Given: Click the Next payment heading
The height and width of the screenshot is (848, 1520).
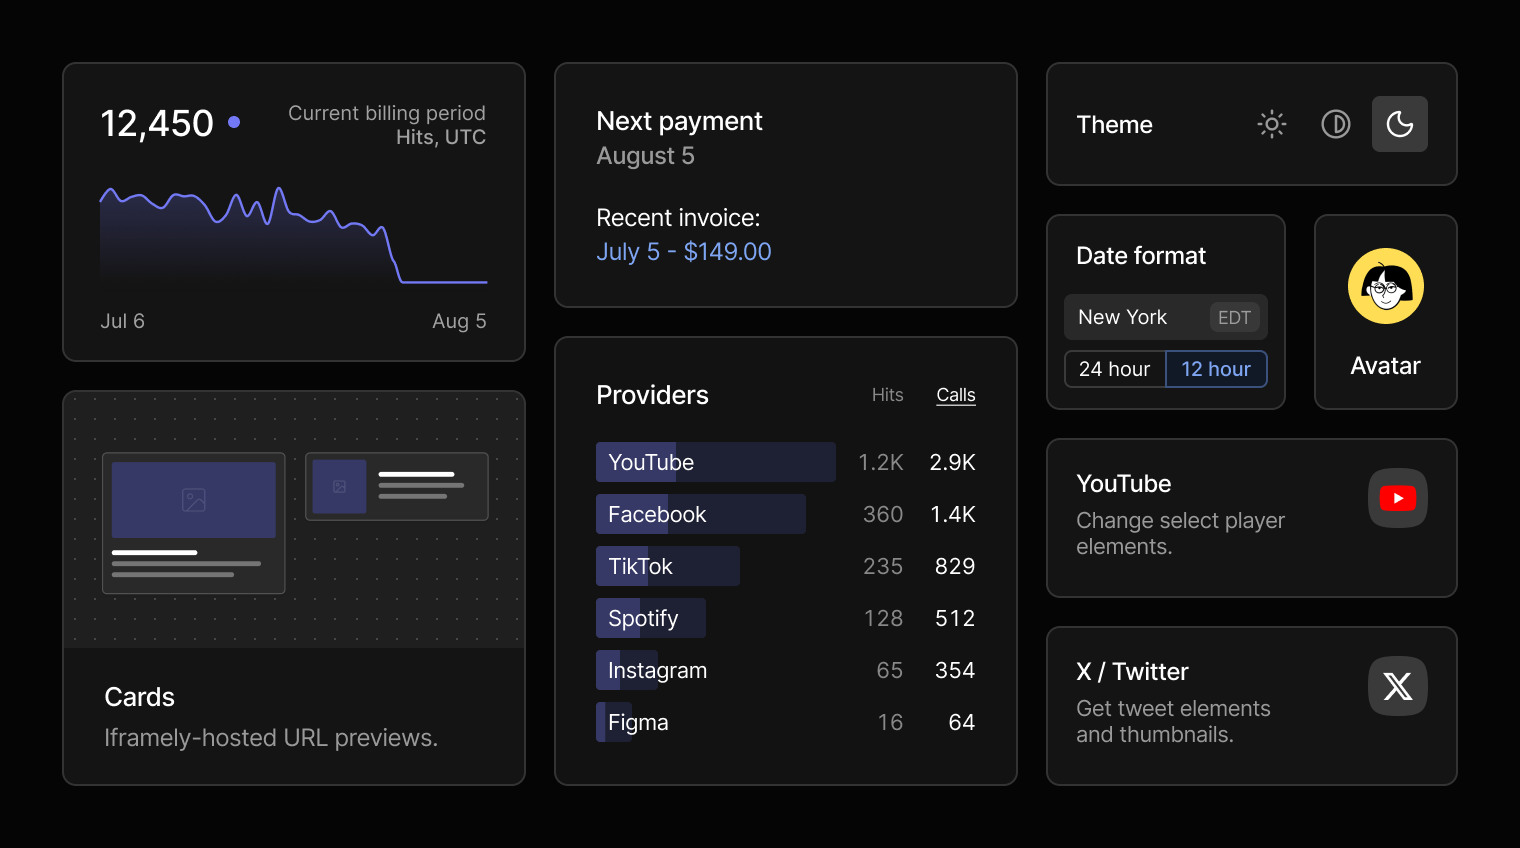Looking at the screenshot, I should [679, 121].
